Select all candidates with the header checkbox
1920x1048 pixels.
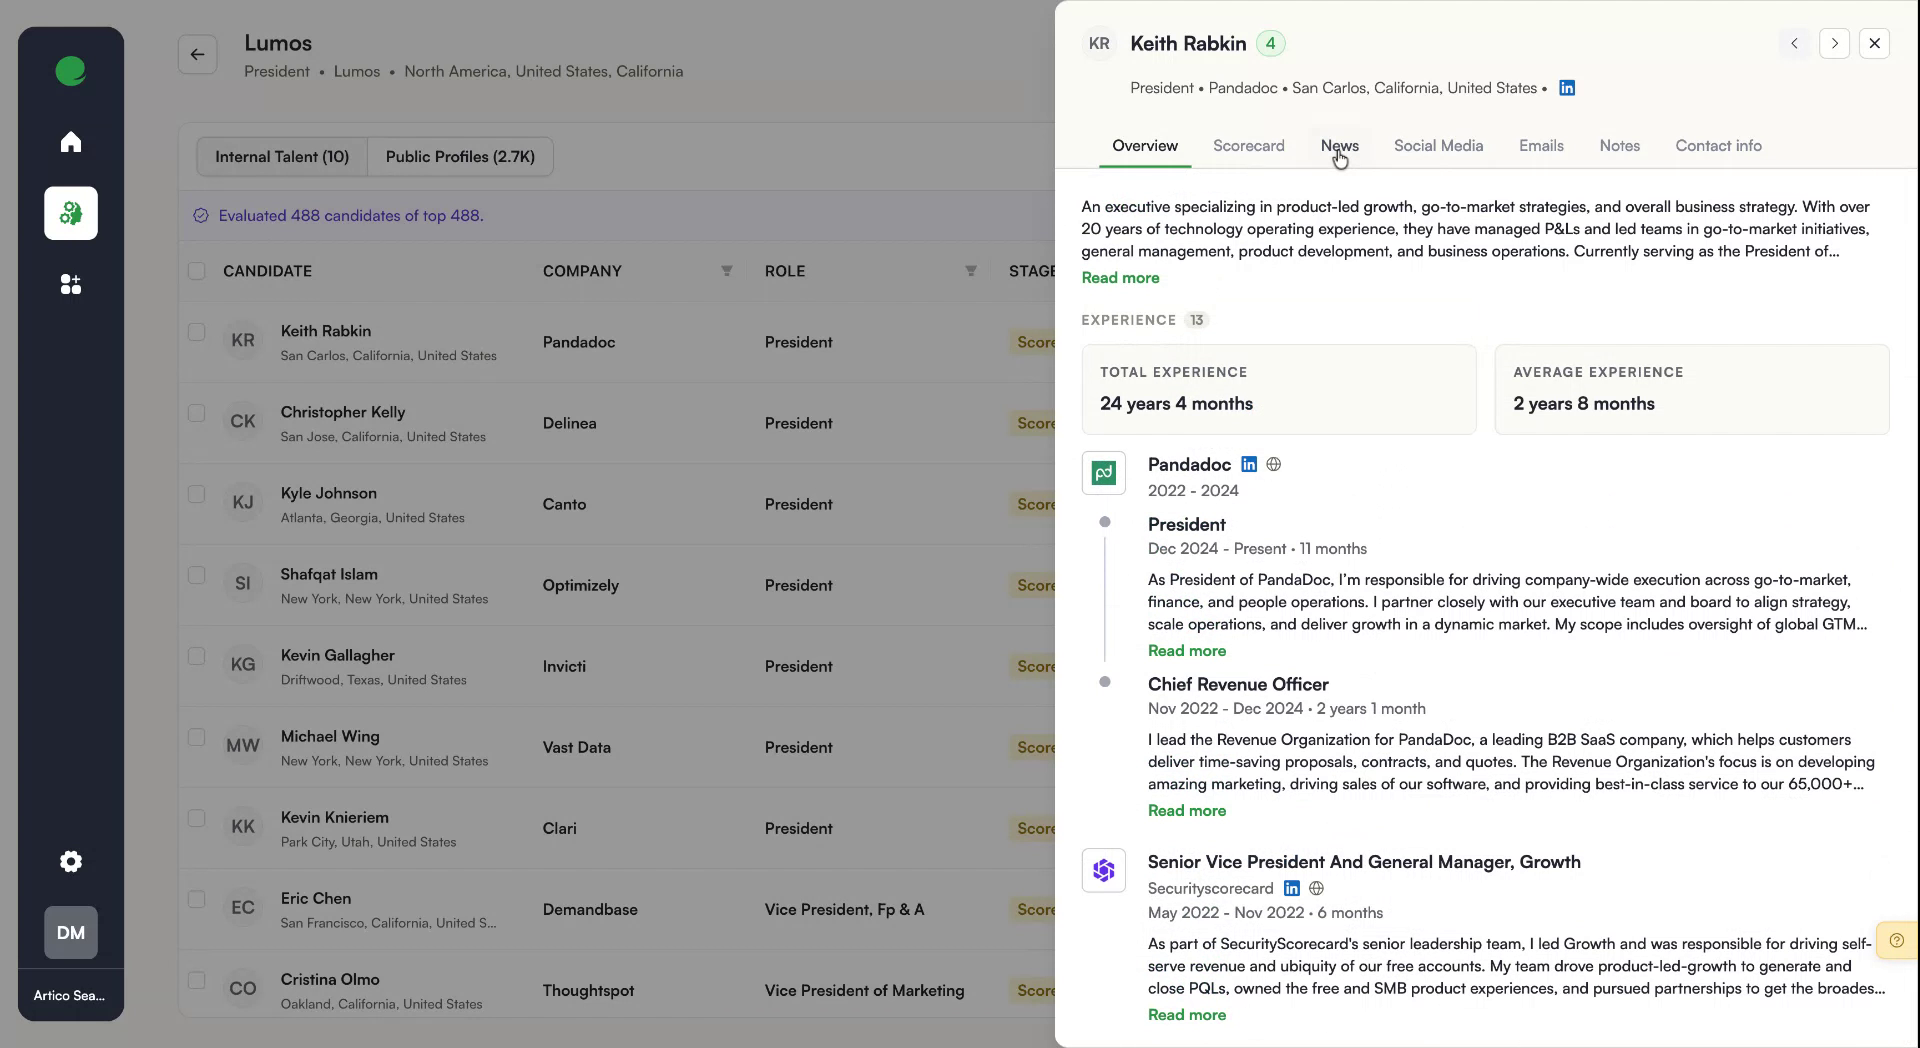(x=196, y=271)
